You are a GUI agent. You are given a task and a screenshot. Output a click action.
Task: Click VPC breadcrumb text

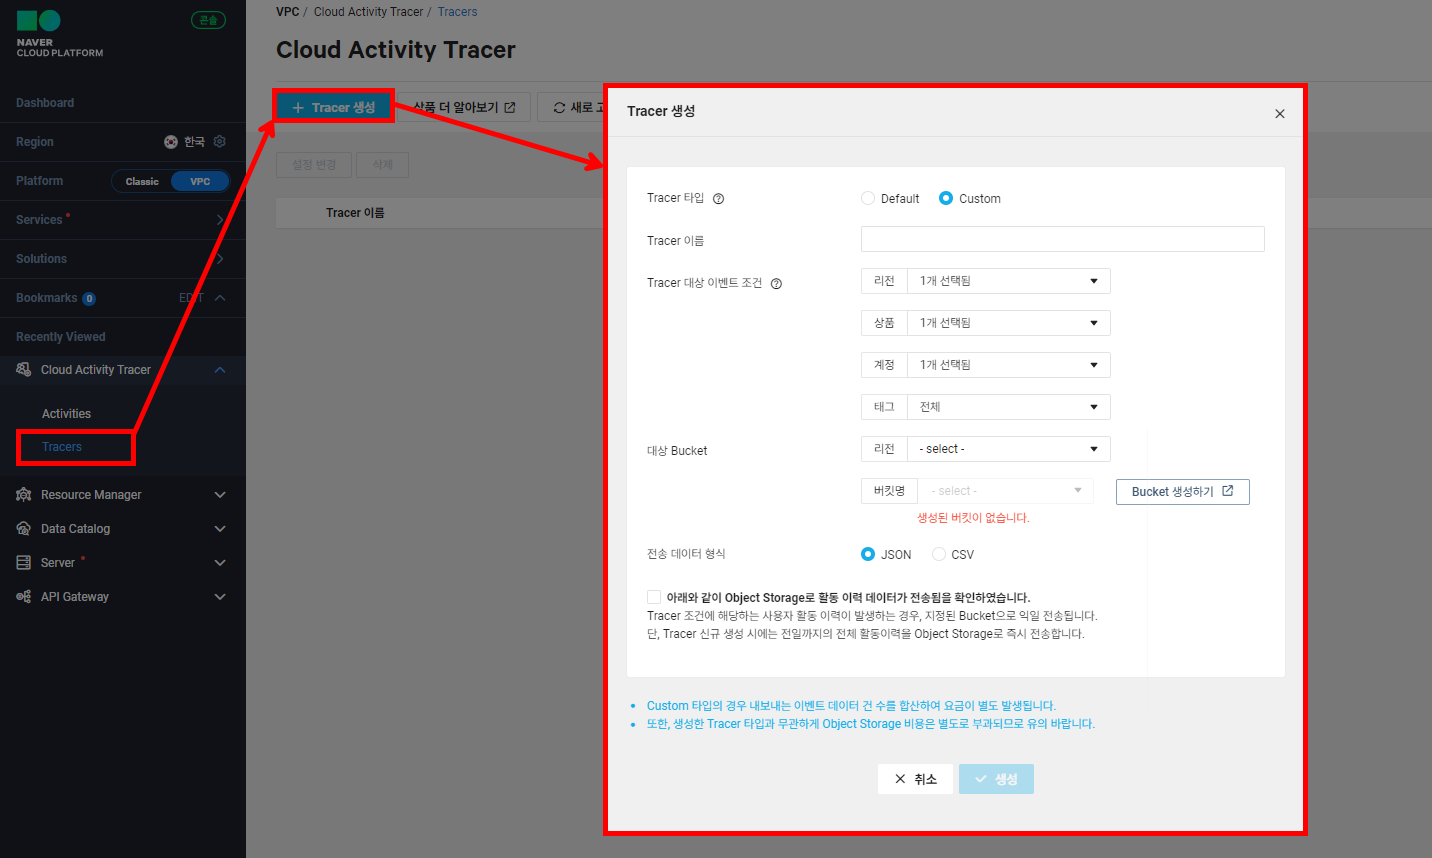click(x=287, y=12)
